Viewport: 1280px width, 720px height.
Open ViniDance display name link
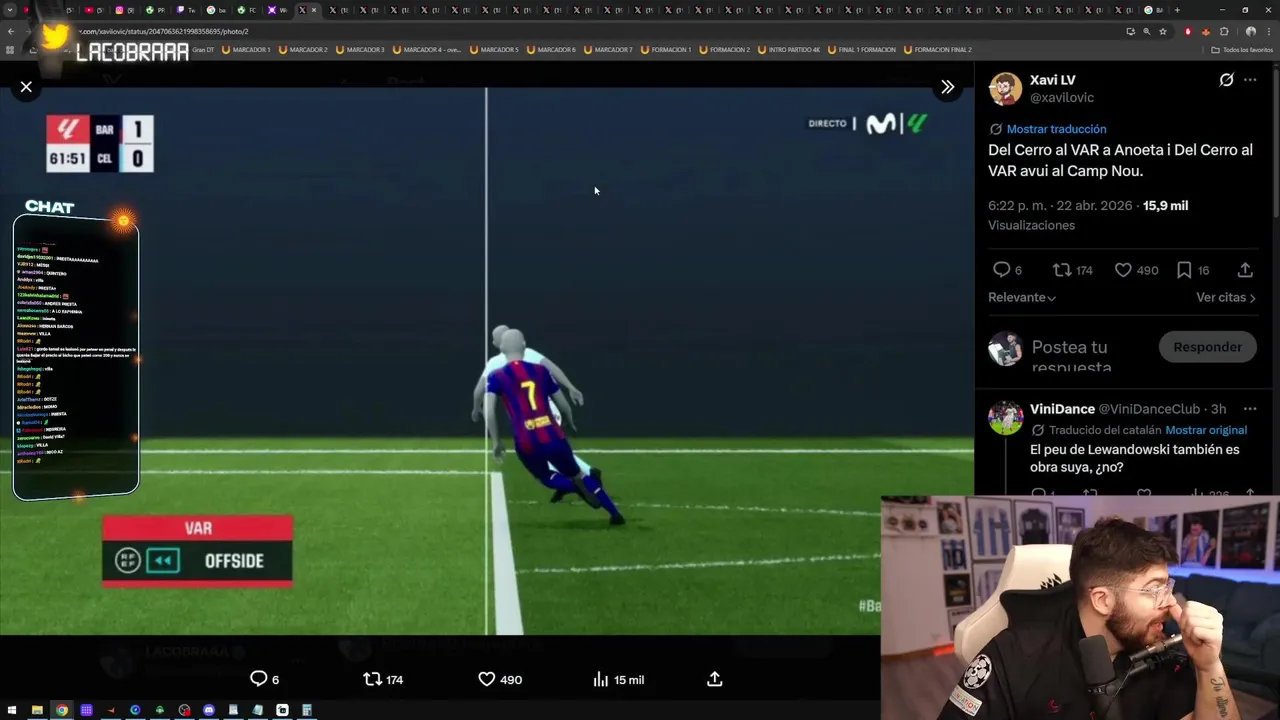(x=1062, y=409)
